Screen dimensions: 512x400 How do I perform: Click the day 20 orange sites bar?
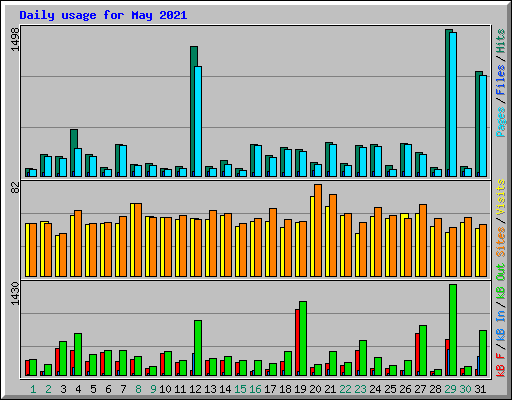coord(318,230)
